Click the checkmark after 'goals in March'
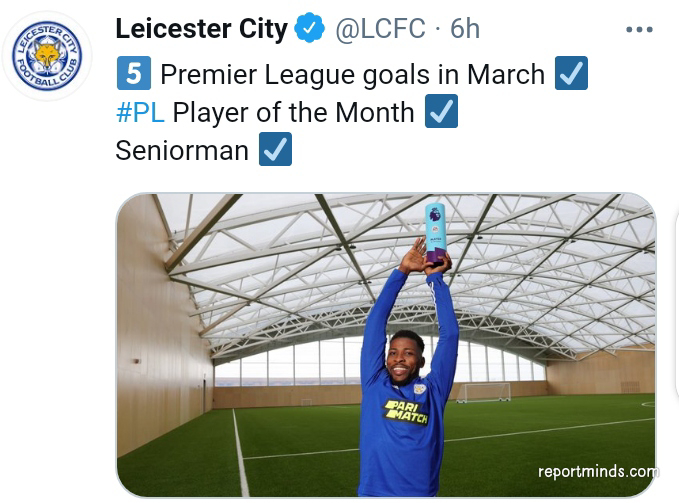This screenshot has height=503, width=679. coord(571,74)
